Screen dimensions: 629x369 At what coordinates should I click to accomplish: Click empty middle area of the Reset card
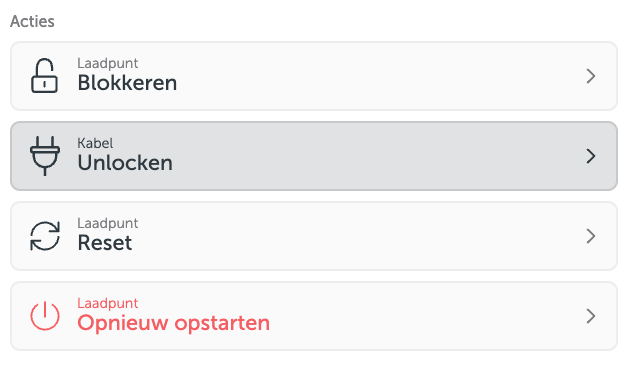[361, 236]
